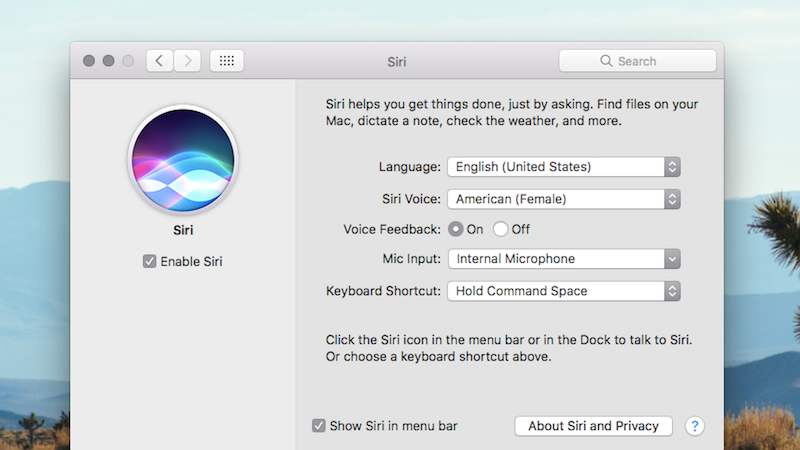Select Voice Feedback Off radio button
Screen dimensions: 800x450
[x=501, y=229]
